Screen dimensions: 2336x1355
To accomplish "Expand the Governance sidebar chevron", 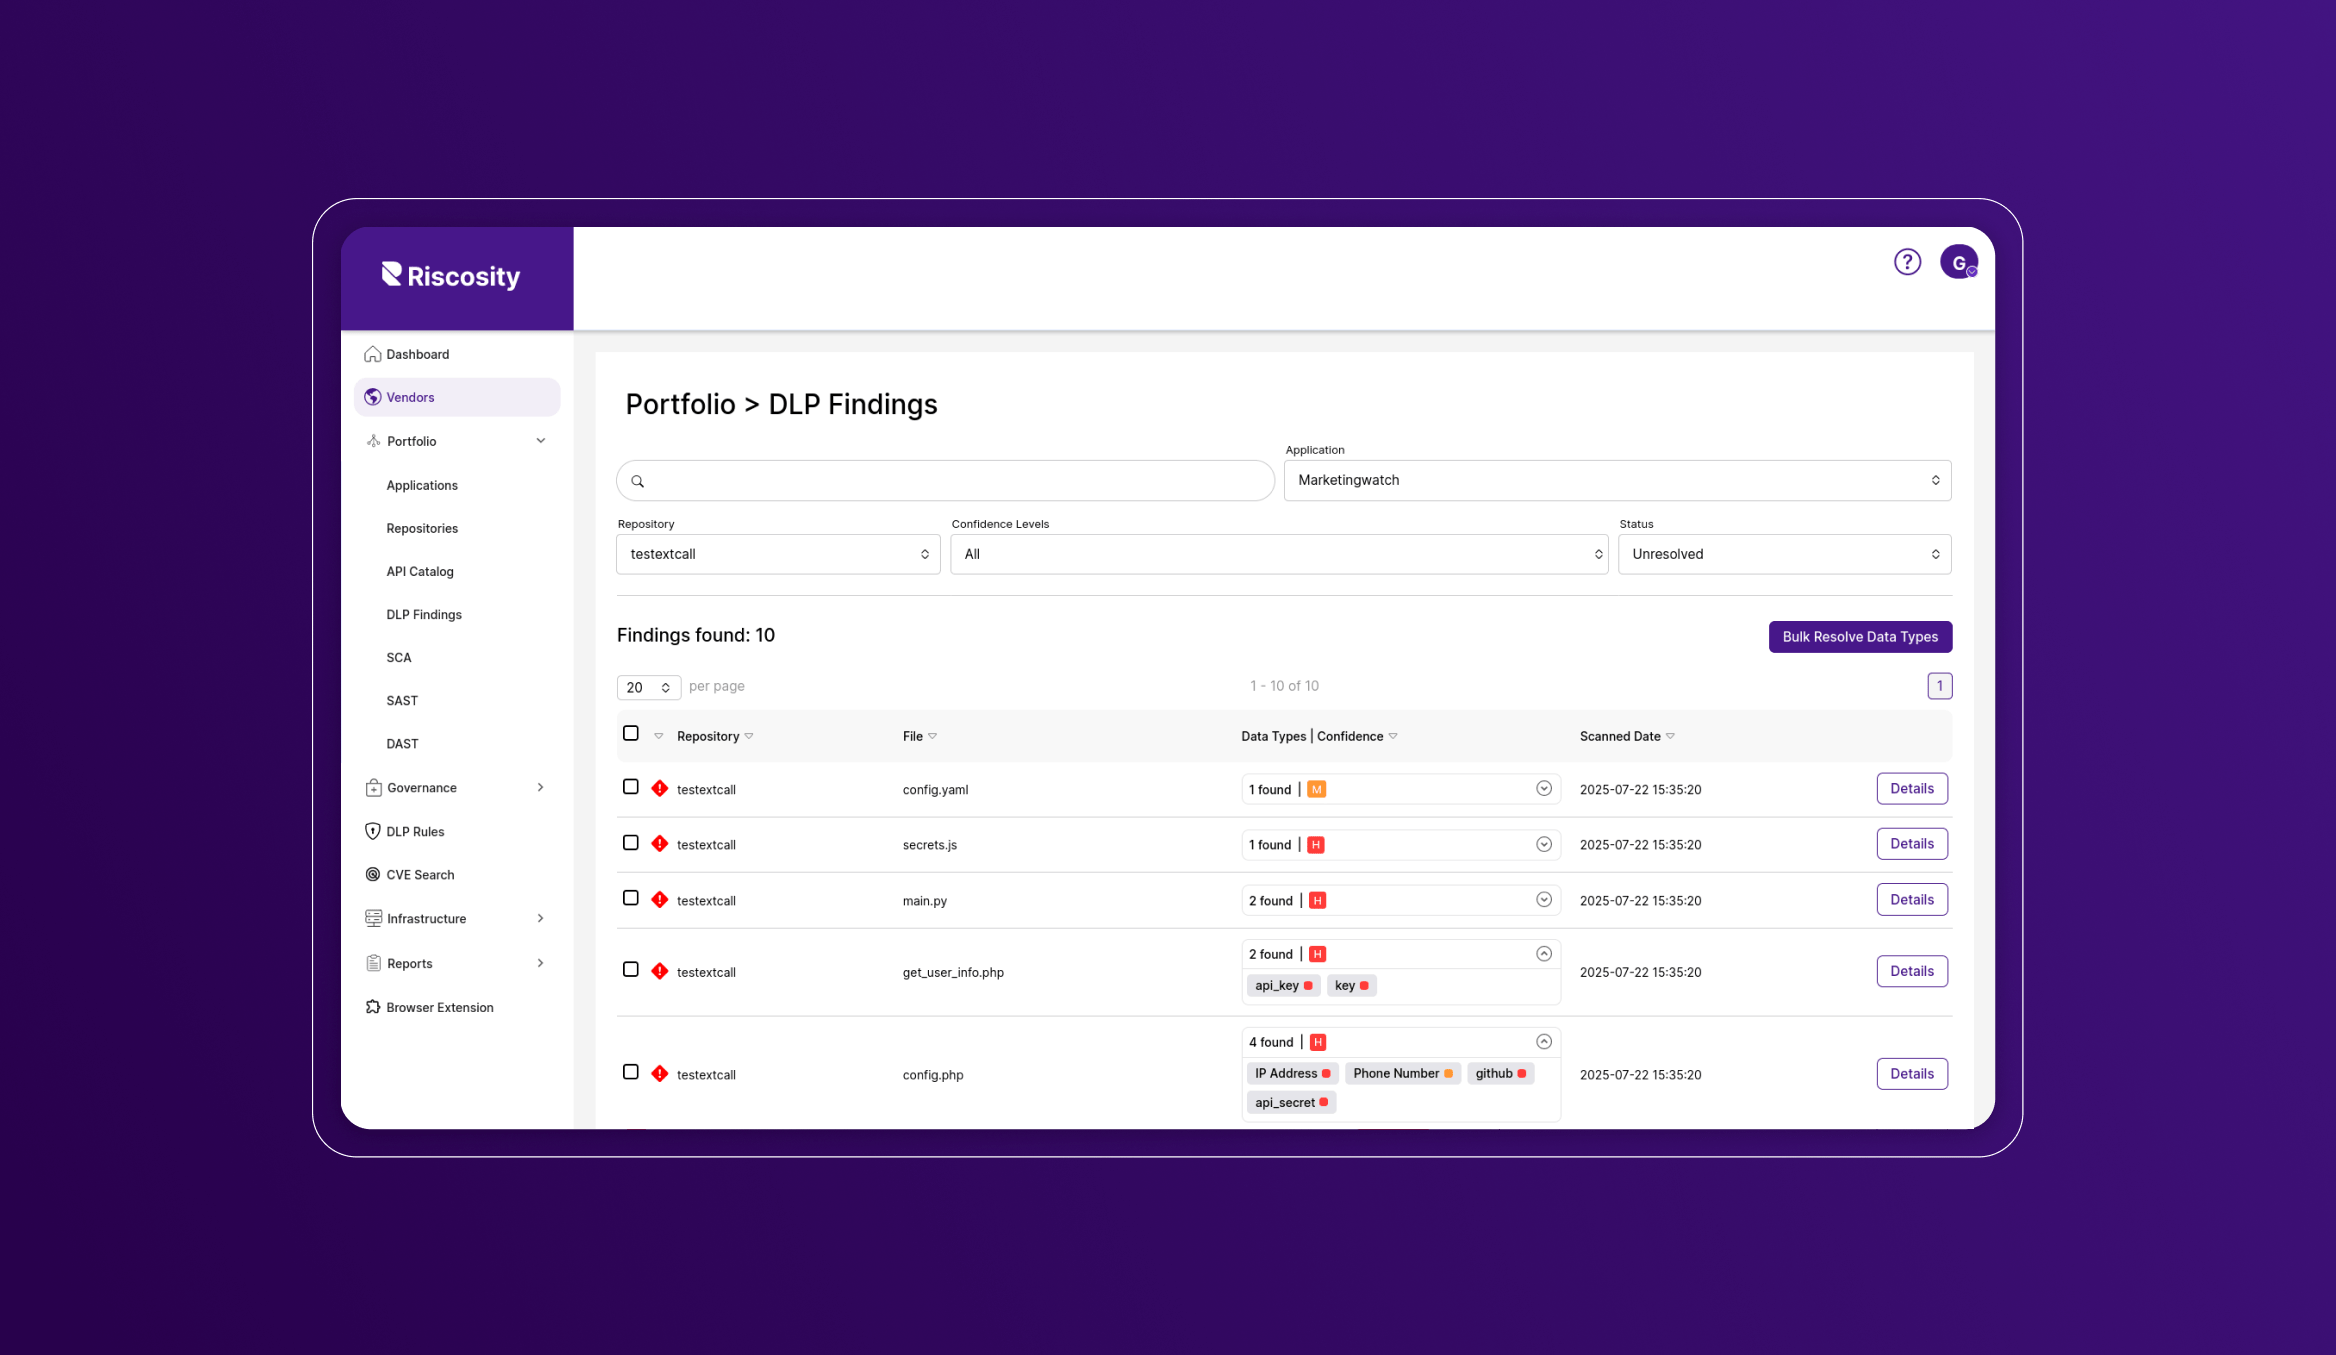I will (541, 788).
